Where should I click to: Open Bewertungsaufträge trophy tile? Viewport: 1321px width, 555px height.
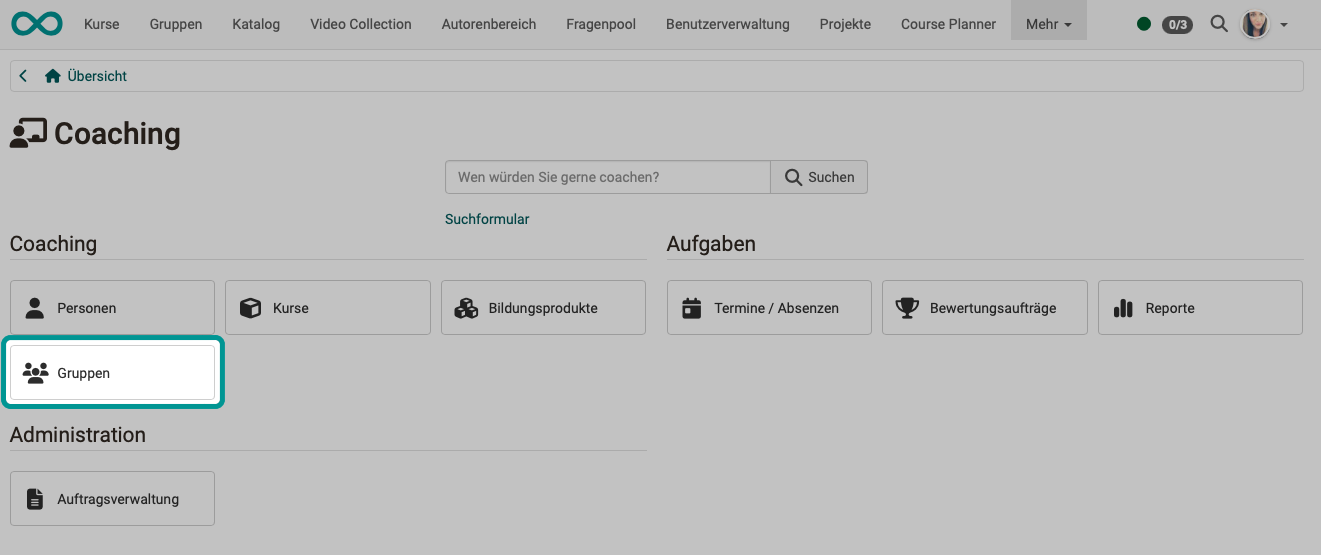984,308
